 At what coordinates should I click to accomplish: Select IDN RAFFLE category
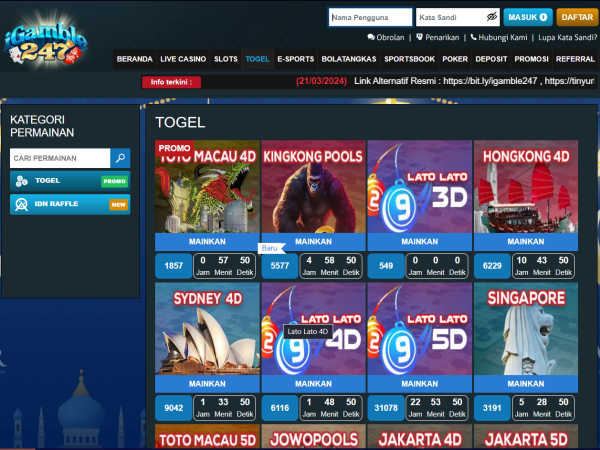(x=70, y=204)
